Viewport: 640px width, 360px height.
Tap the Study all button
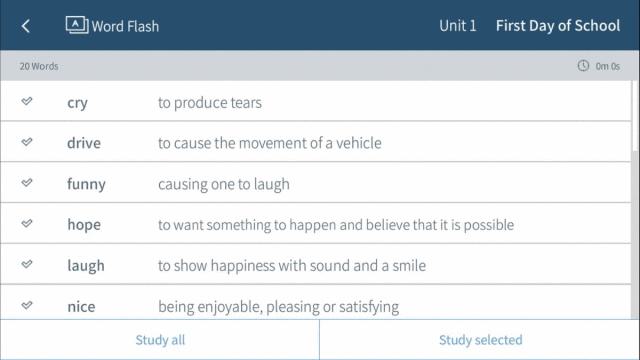tap(160, 340)
